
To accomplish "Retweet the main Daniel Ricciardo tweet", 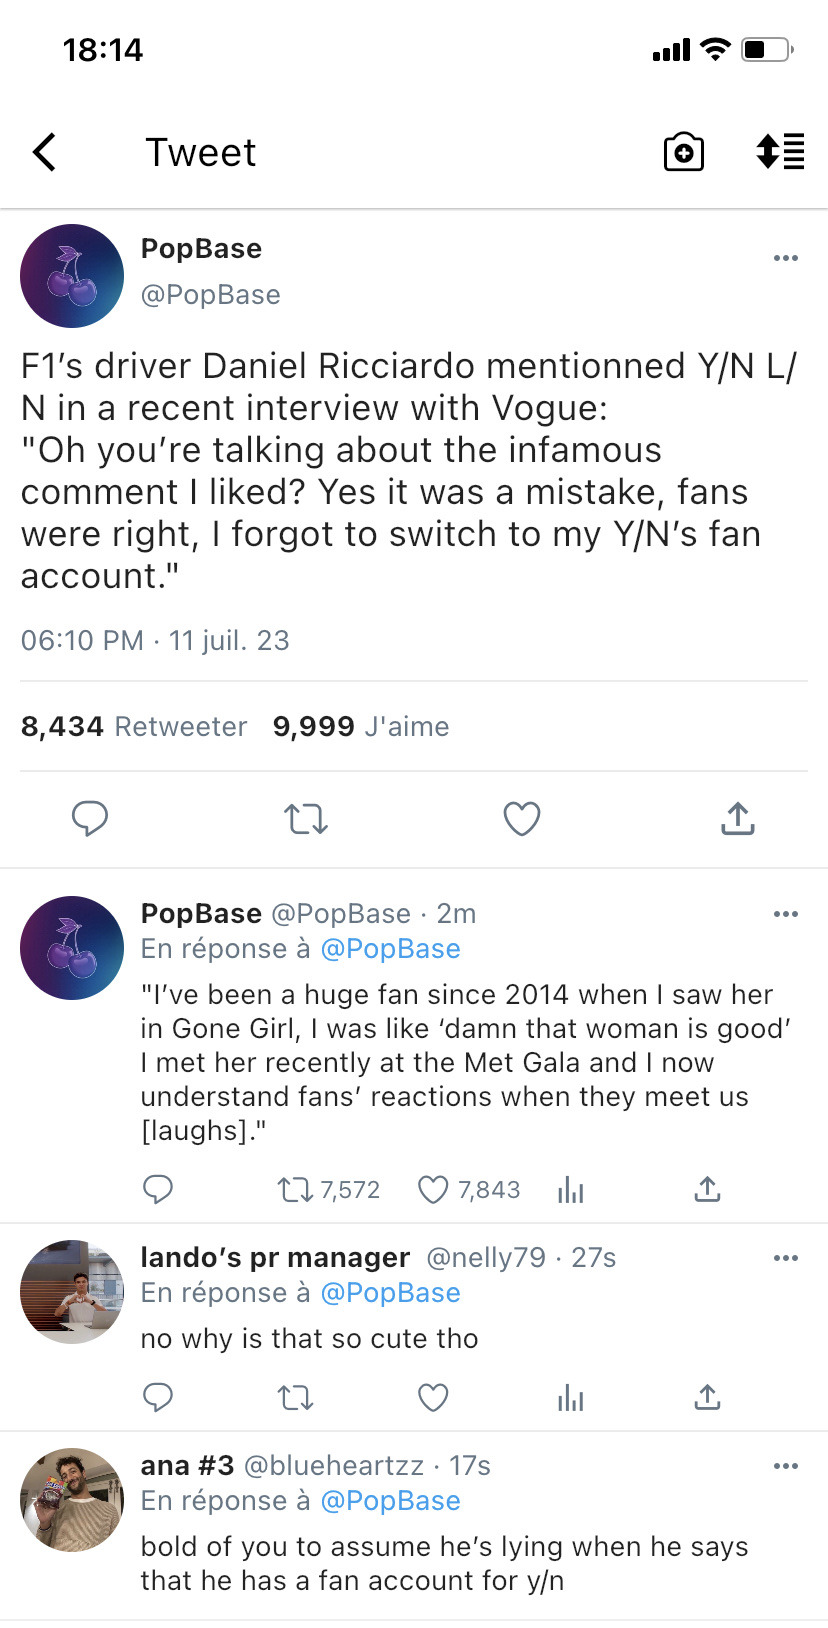I will (306, 819).
